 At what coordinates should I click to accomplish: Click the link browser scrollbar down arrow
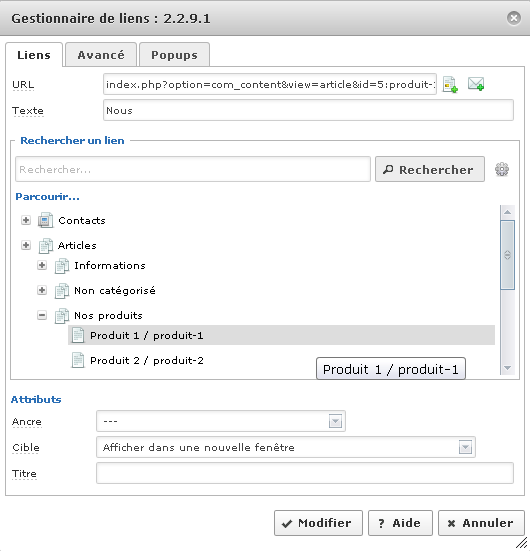(x=507, y=368)
